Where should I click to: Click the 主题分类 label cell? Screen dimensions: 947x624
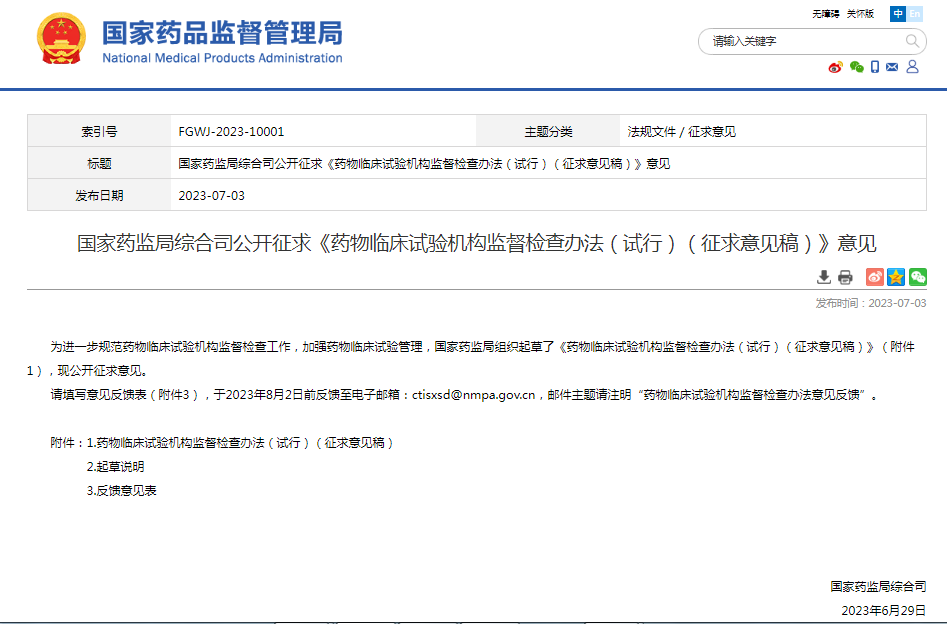point(548,132)
